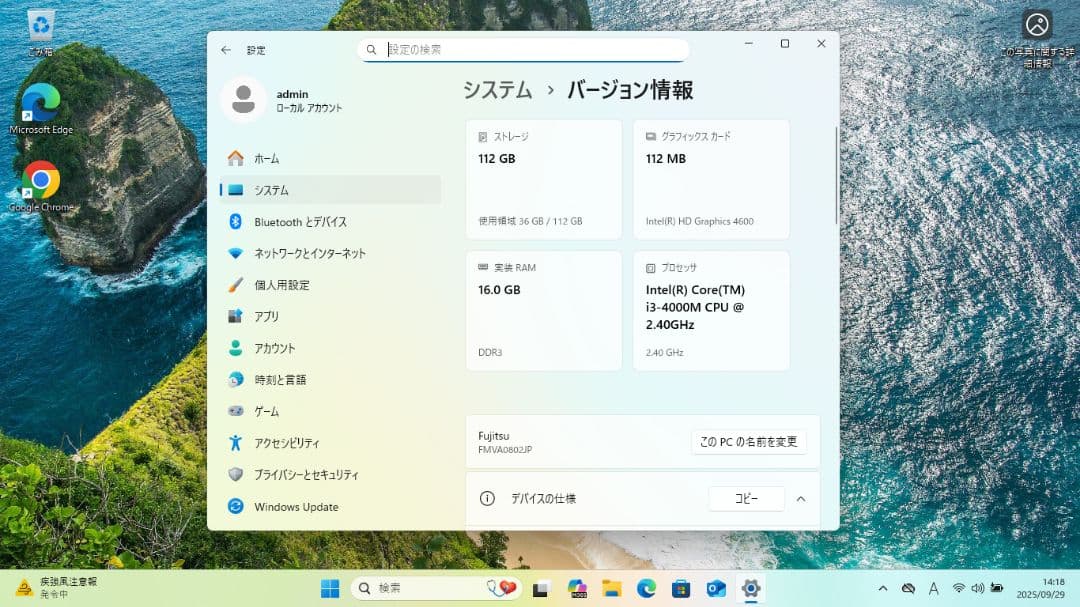Image resolution: width=1080 pixels, height=607 pixels.
Task: Click the FMVA0802JP model text
Action: [505, 450]
